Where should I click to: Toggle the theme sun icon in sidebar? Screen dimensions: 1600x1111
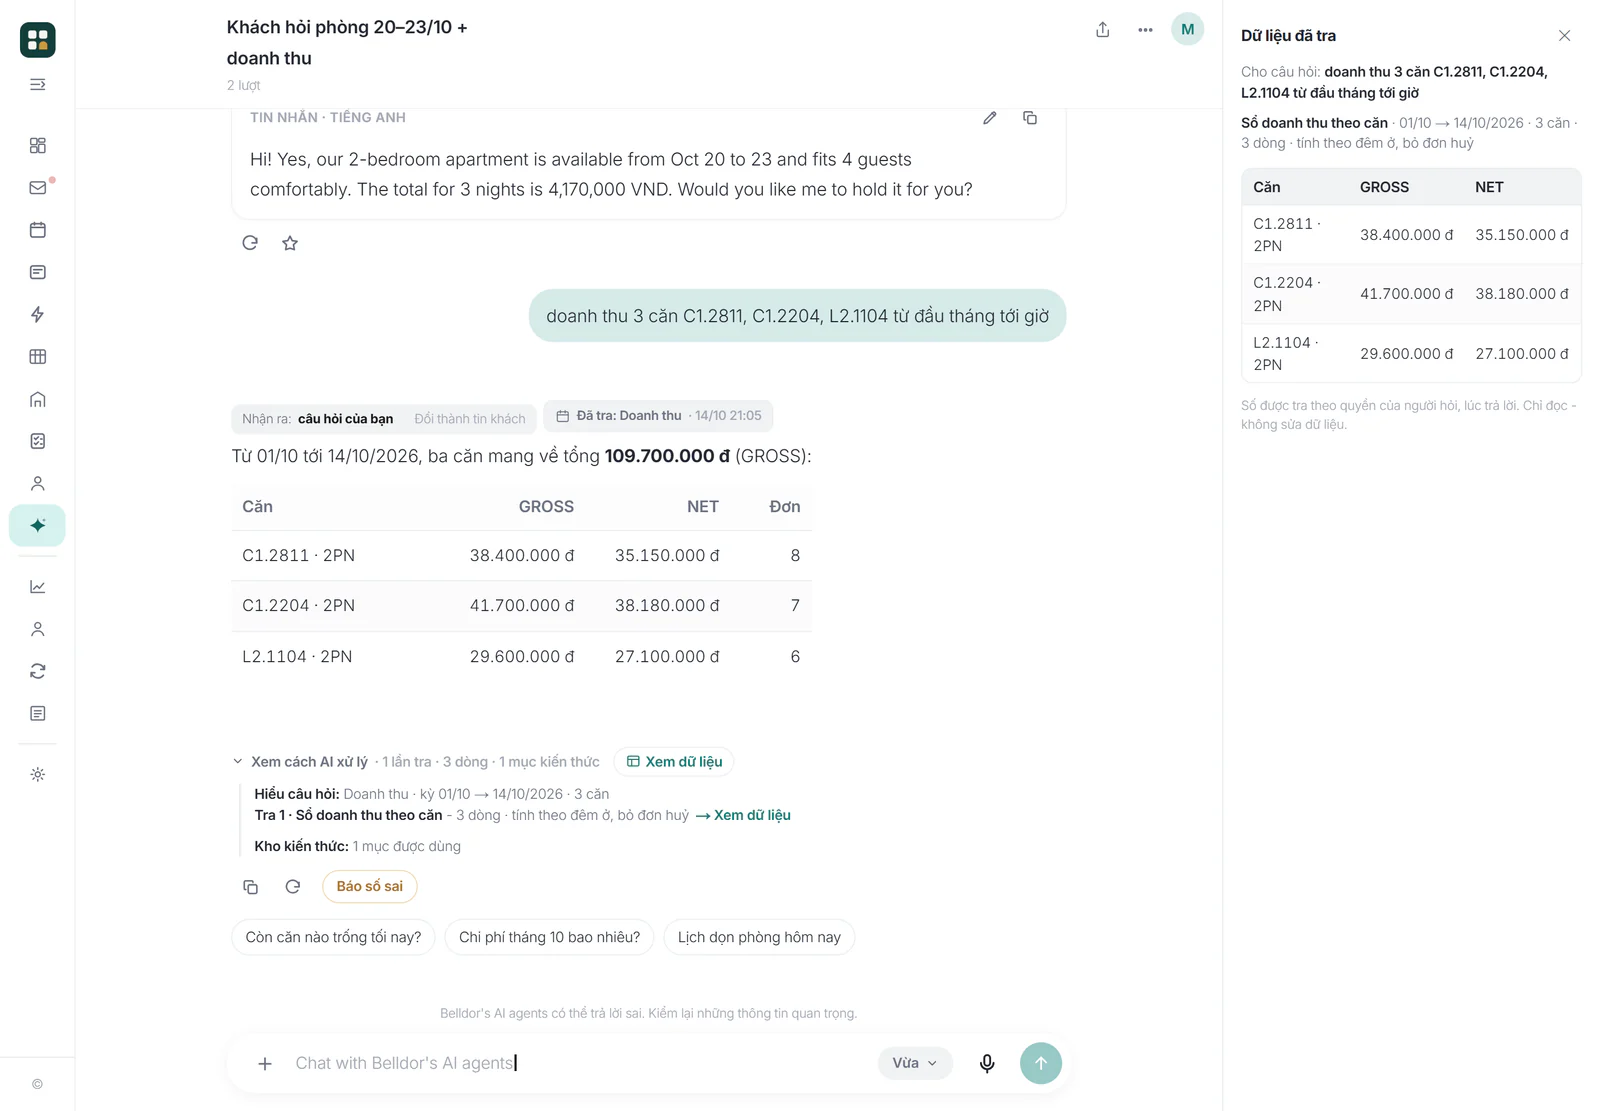pyautogui.click(x=38, y=775)
